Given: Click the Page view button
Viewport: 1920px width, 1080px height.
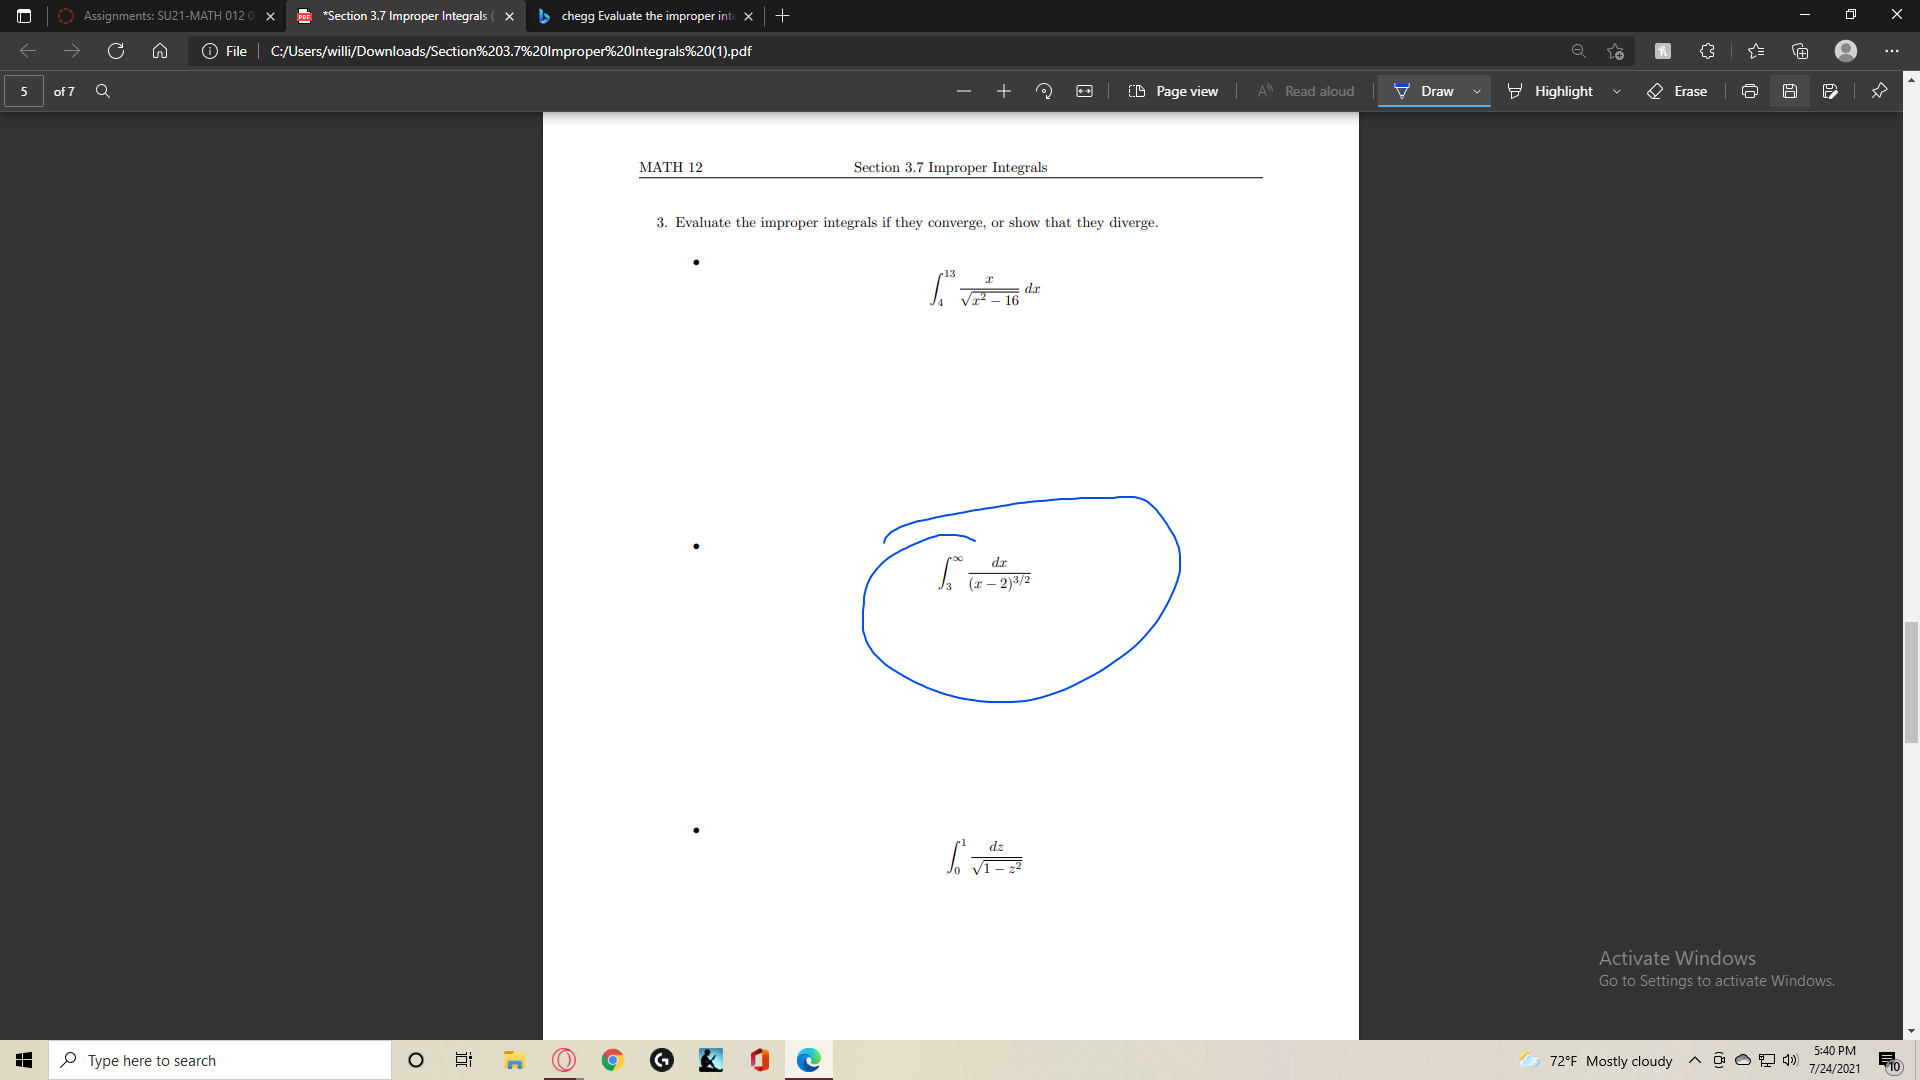Looking at the screenshot, I should (x=1174, y=91).
